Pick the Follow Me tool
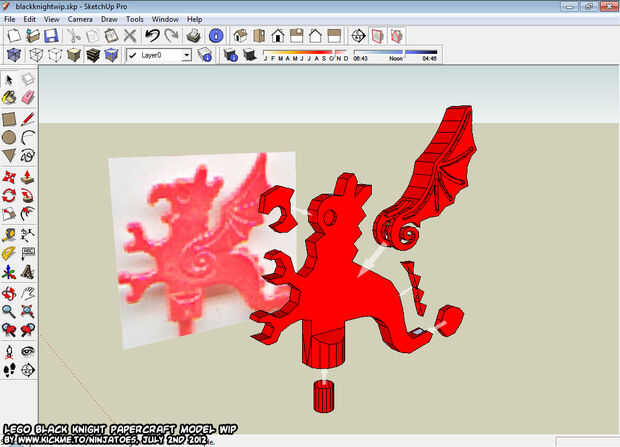The height and width of the screenshot is (447, 620). pos(28,195)
